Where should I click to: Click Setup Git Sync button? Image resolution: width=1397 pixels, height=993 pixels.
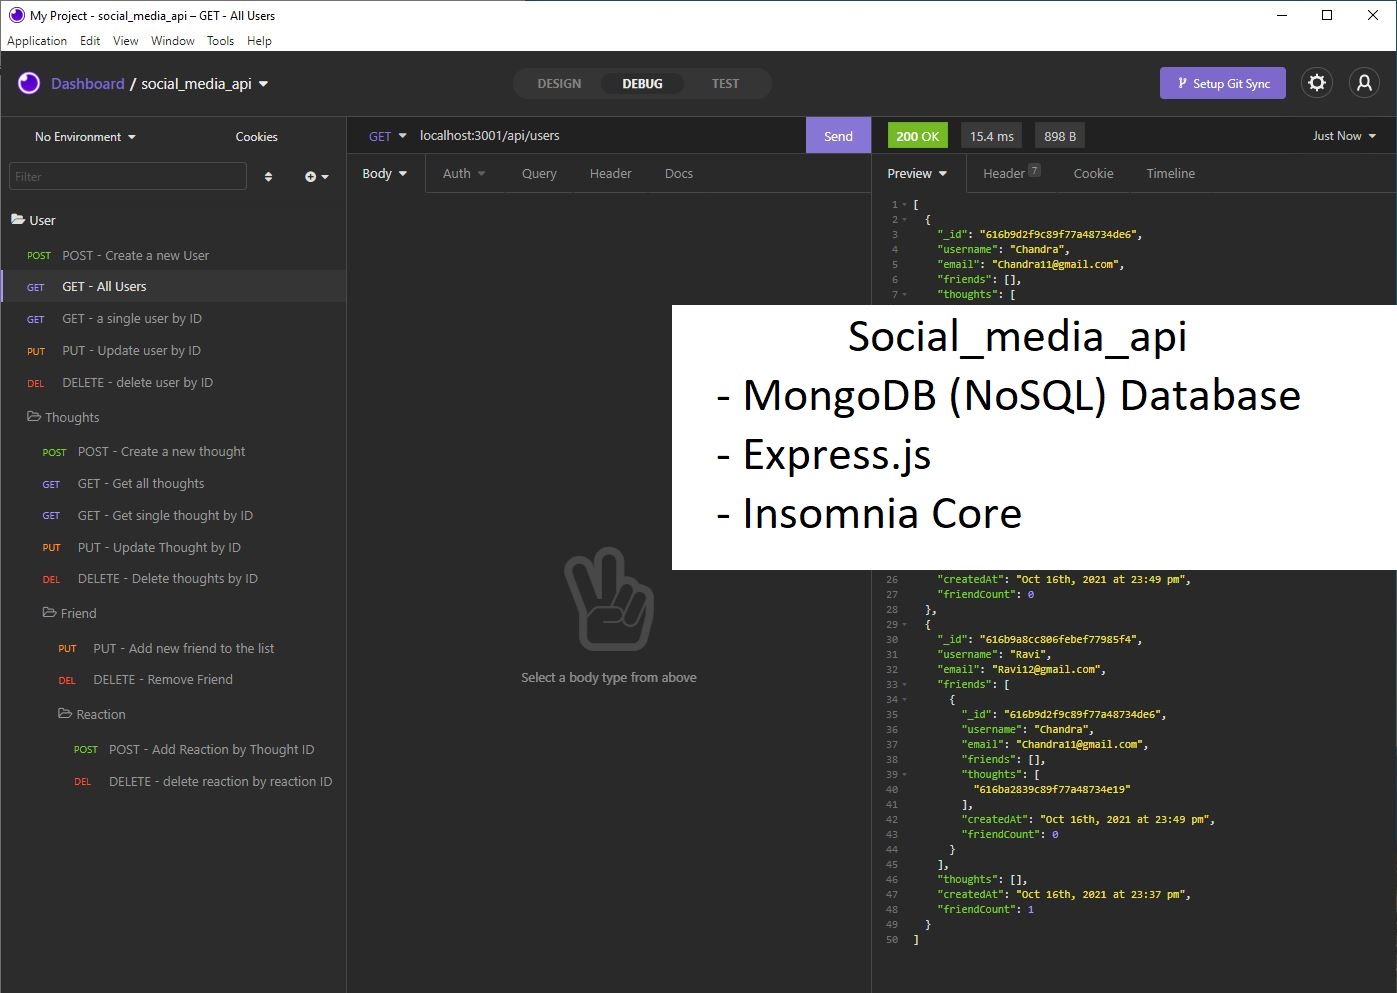click(x=1224, y=84)
